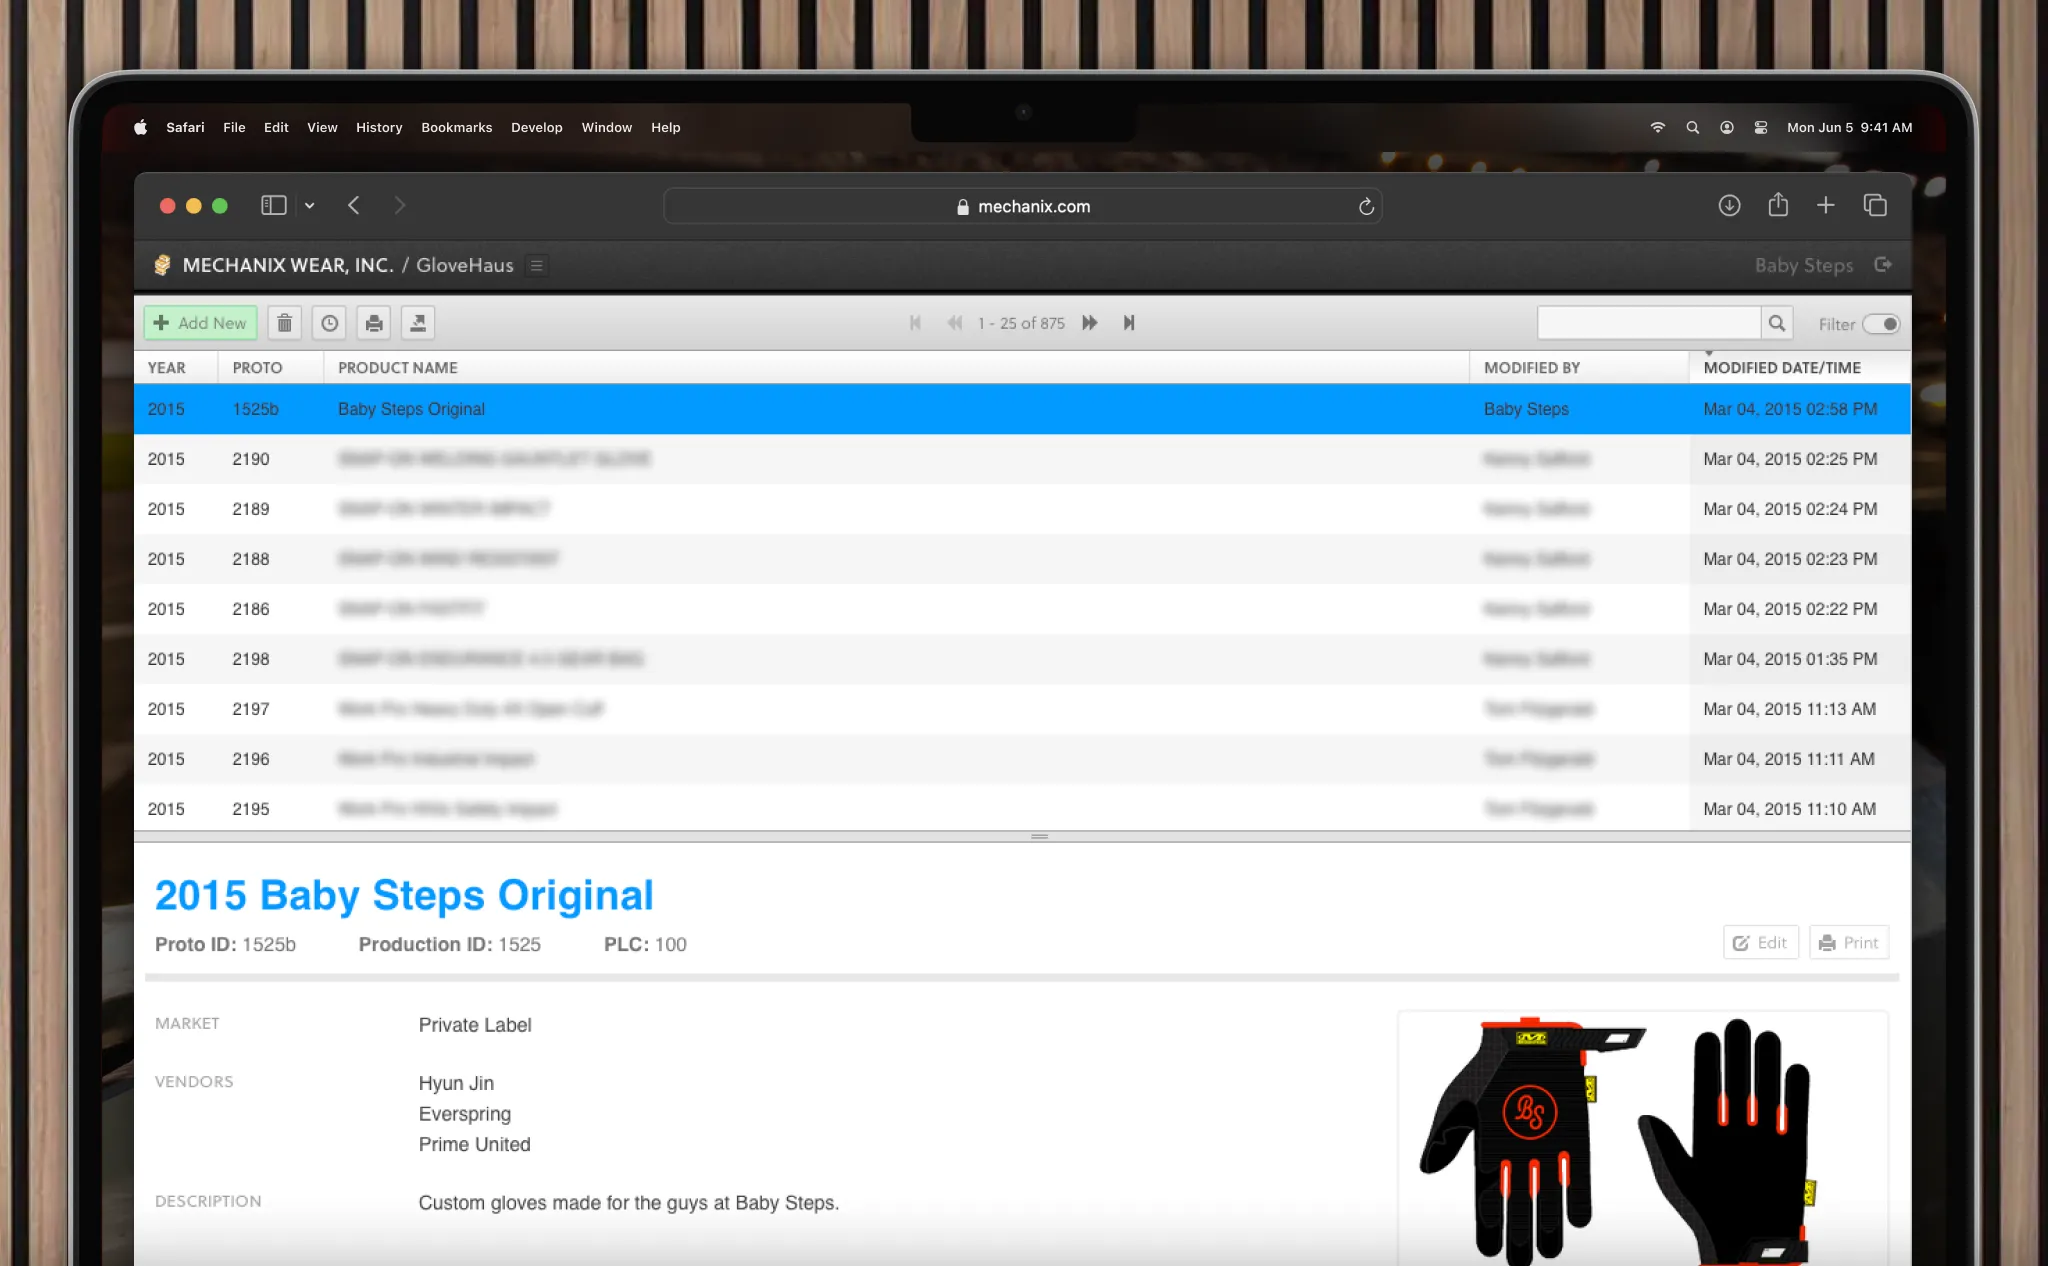Select row with proto 2197
2048x1266 pixels.
tap(1022, 709)
